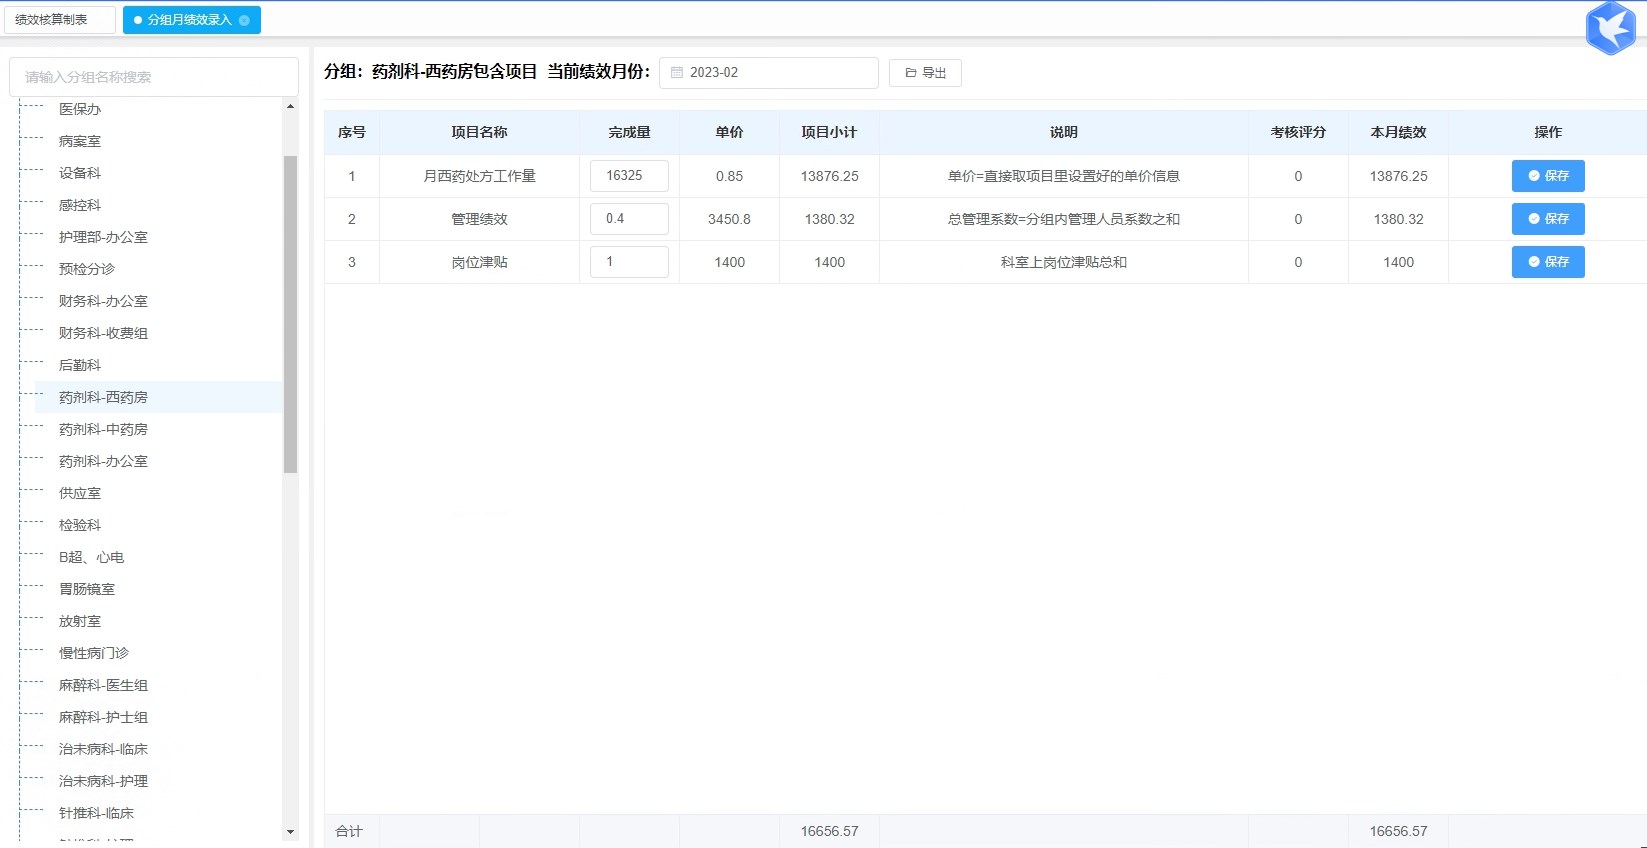The image size is (1647, 848).
Task: Click the 项目小计 column header
Action: (x=829, y=132)
